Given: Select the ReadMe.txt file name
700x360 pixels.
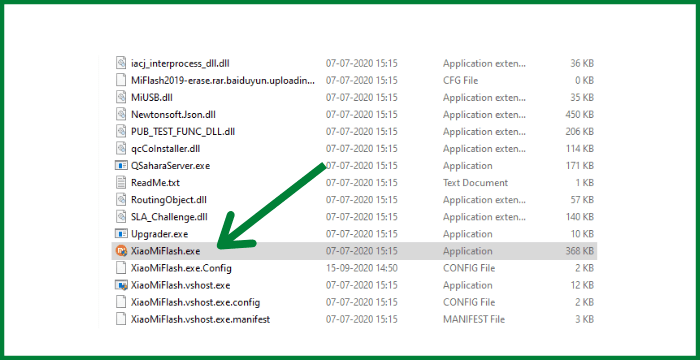Looking at the screenshot, I should pos(155,183).
